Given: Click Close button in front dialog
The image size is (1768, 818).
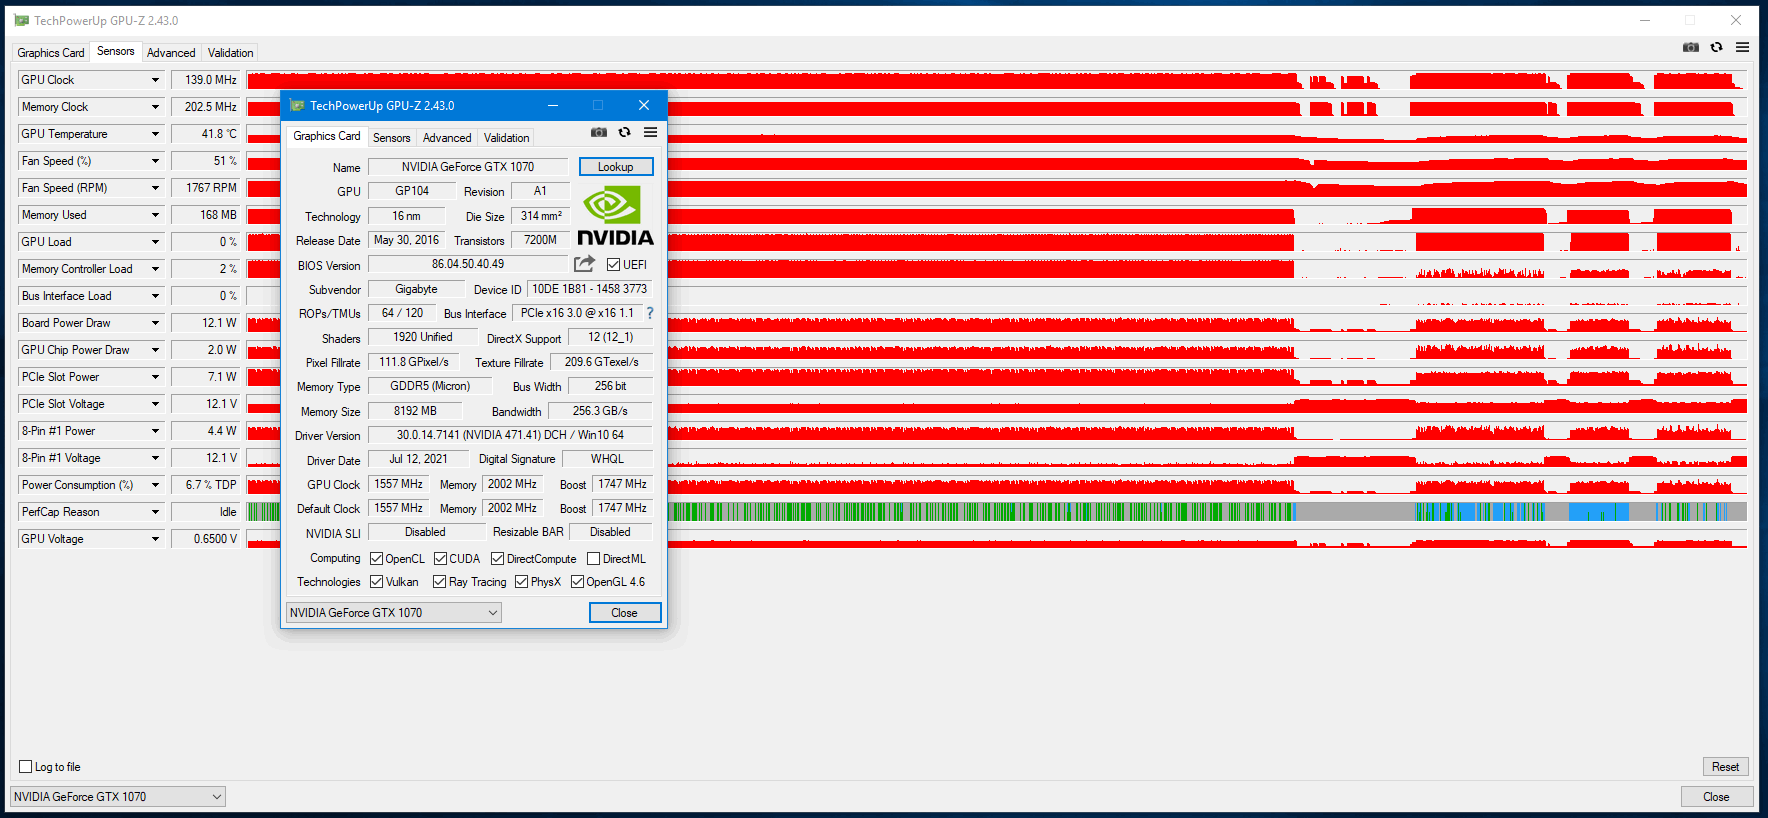Looking at the screenshot, I should [624, 613].
